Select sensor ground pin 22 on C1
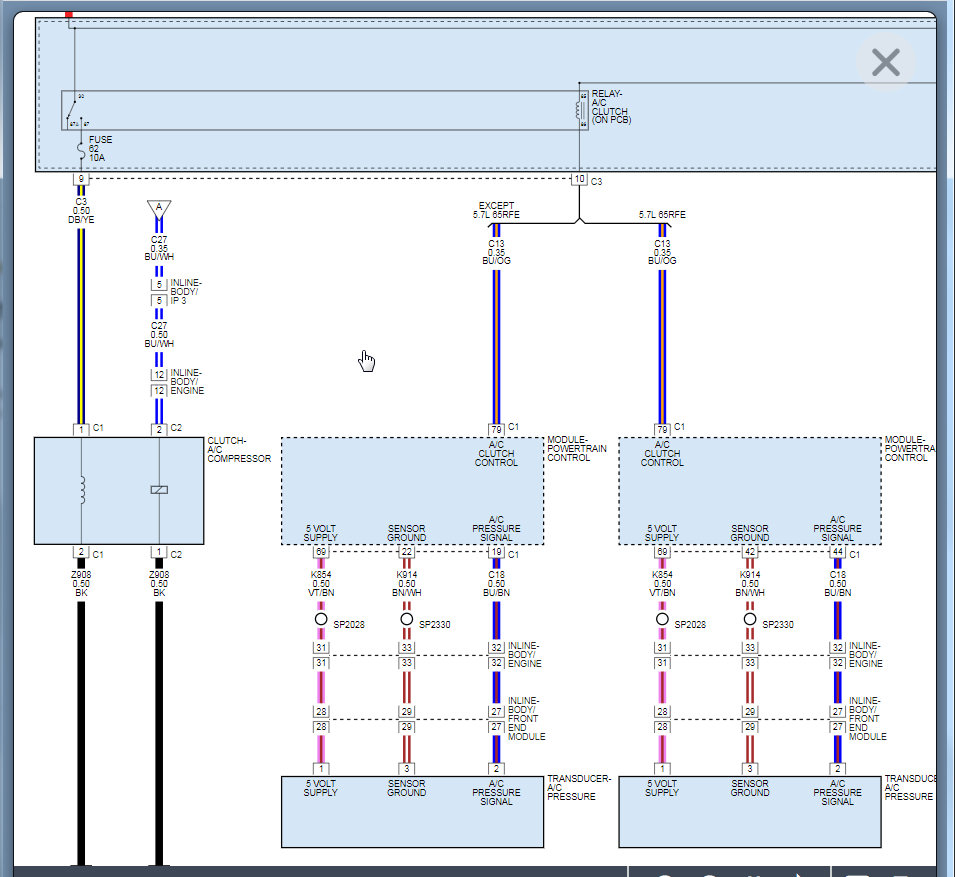 pos(407,552)
